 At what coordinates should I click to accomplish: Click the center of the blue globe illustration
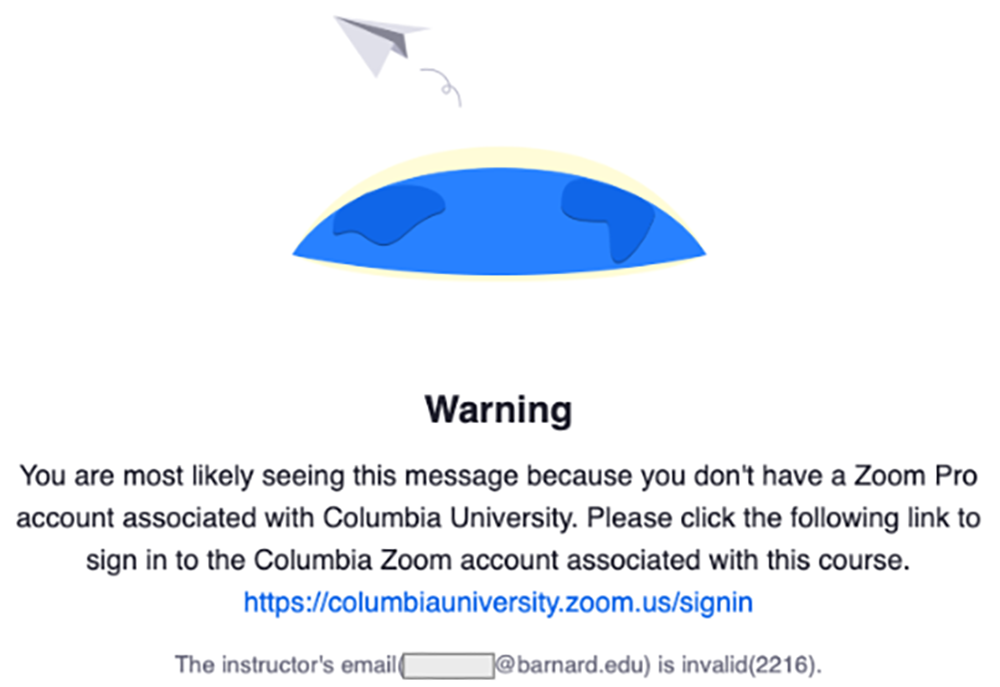500,232
